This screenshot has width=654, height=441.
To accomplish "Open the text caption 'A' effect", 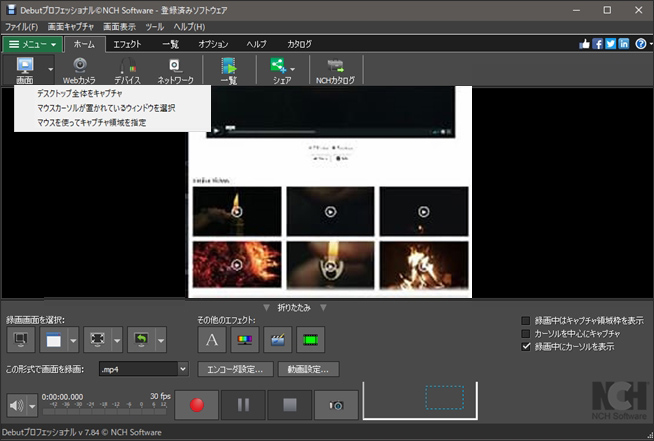I will [212, 340].
